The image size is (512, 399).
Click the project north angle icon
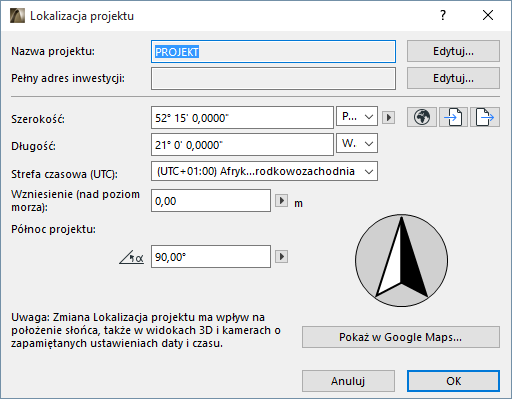point(132,257)
